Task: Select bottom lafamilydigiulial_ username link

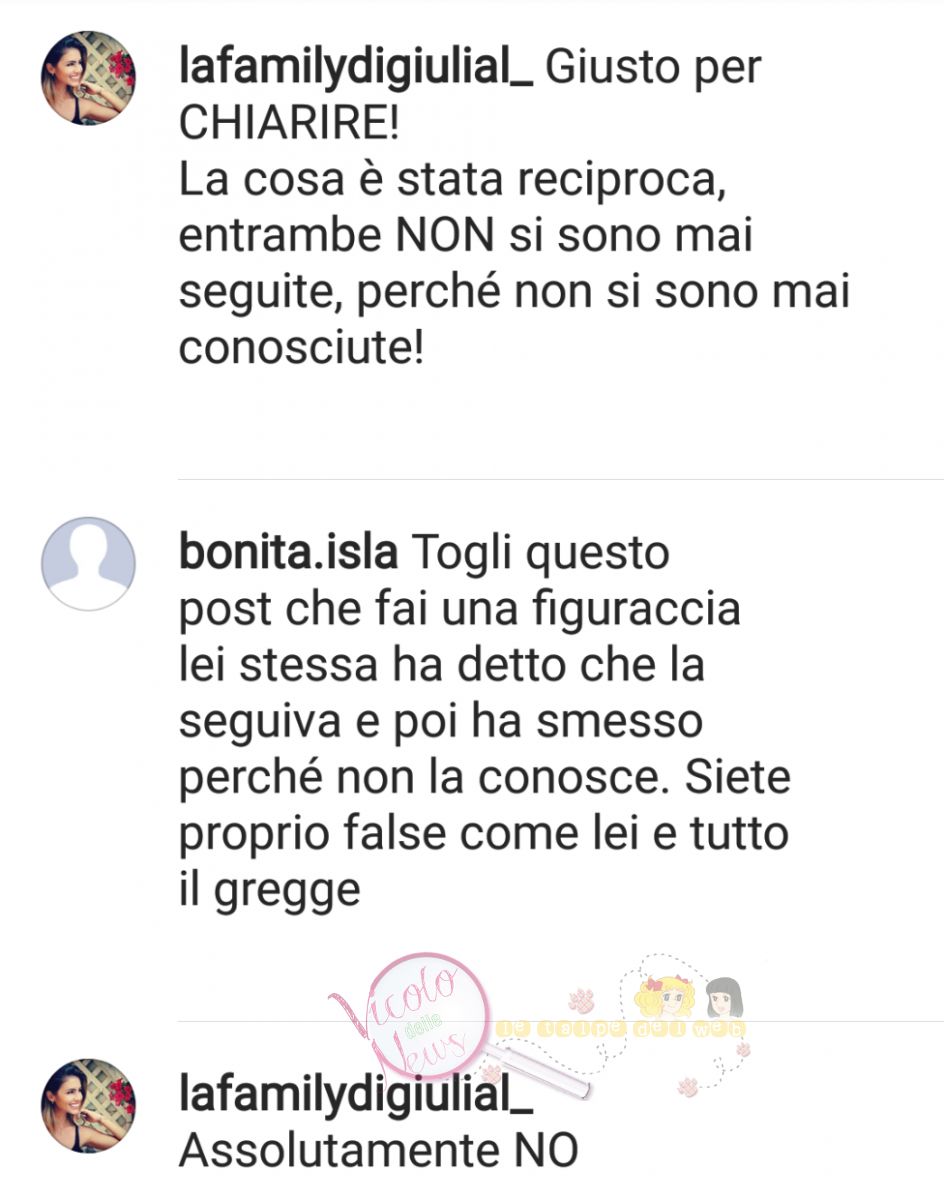Action: (356, 1096)
